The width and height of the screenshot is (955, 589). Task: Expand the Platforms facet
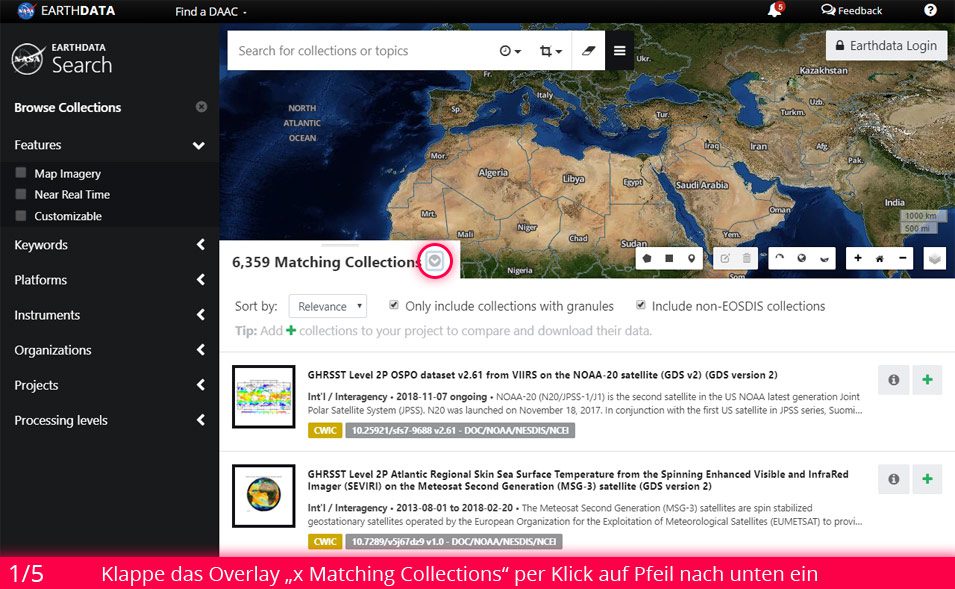[110, 280]
